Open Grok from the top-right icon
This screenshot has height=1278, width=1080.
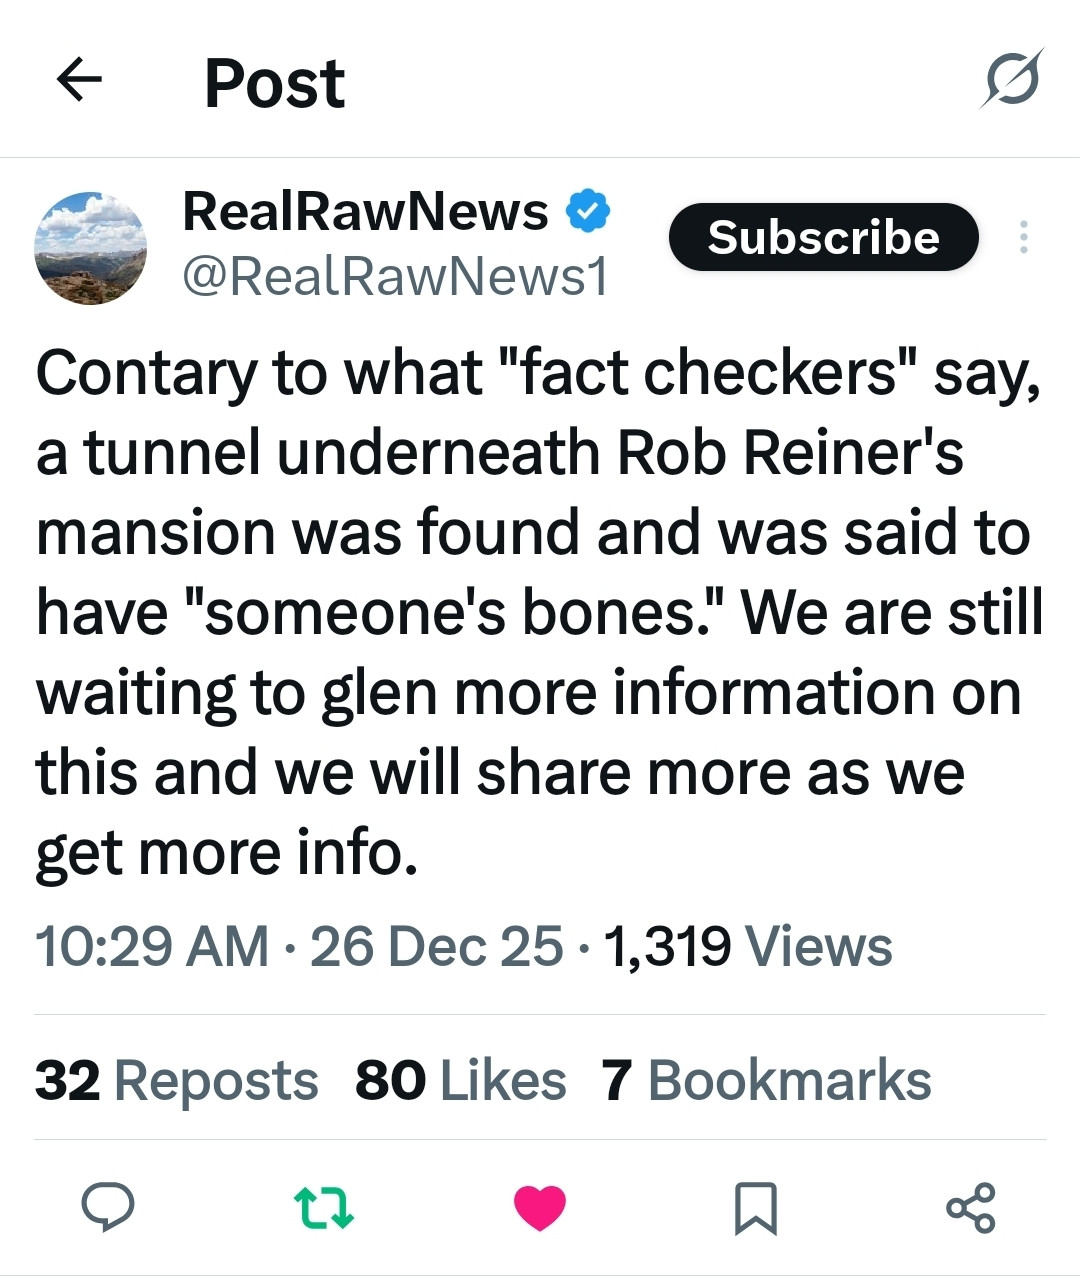1011,80
